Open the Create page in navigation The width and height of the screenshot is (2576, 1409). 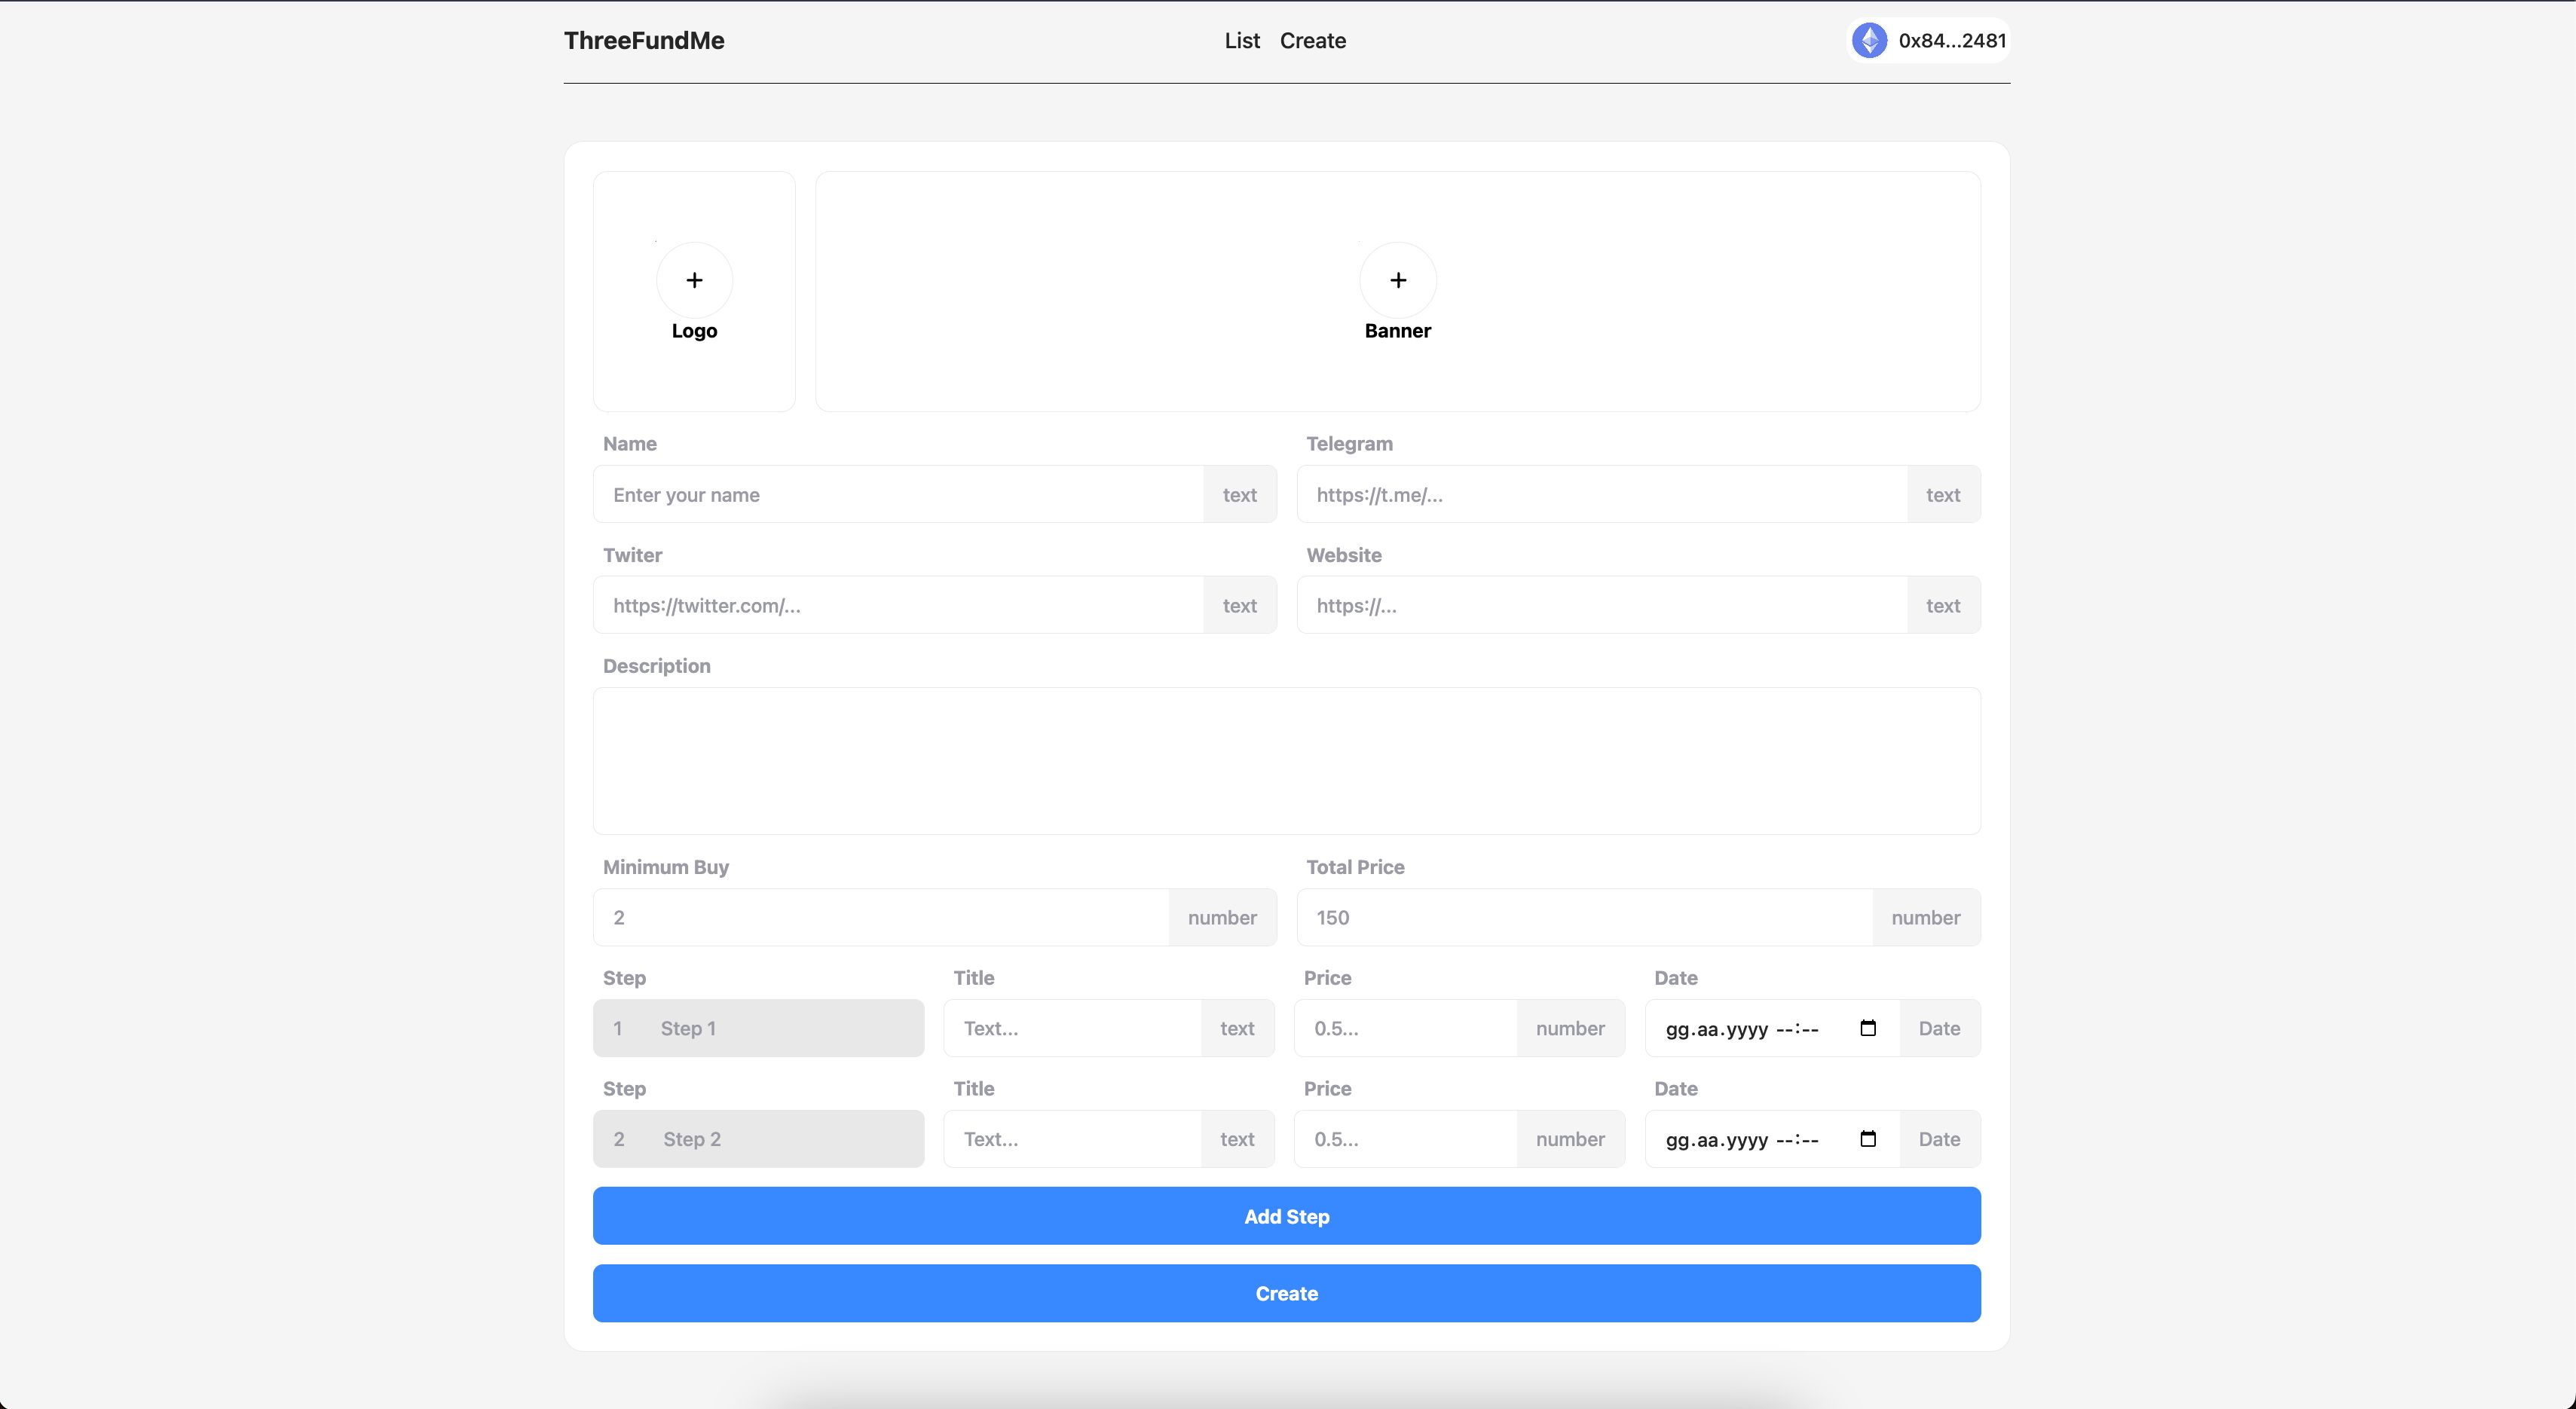(1312, 41)
